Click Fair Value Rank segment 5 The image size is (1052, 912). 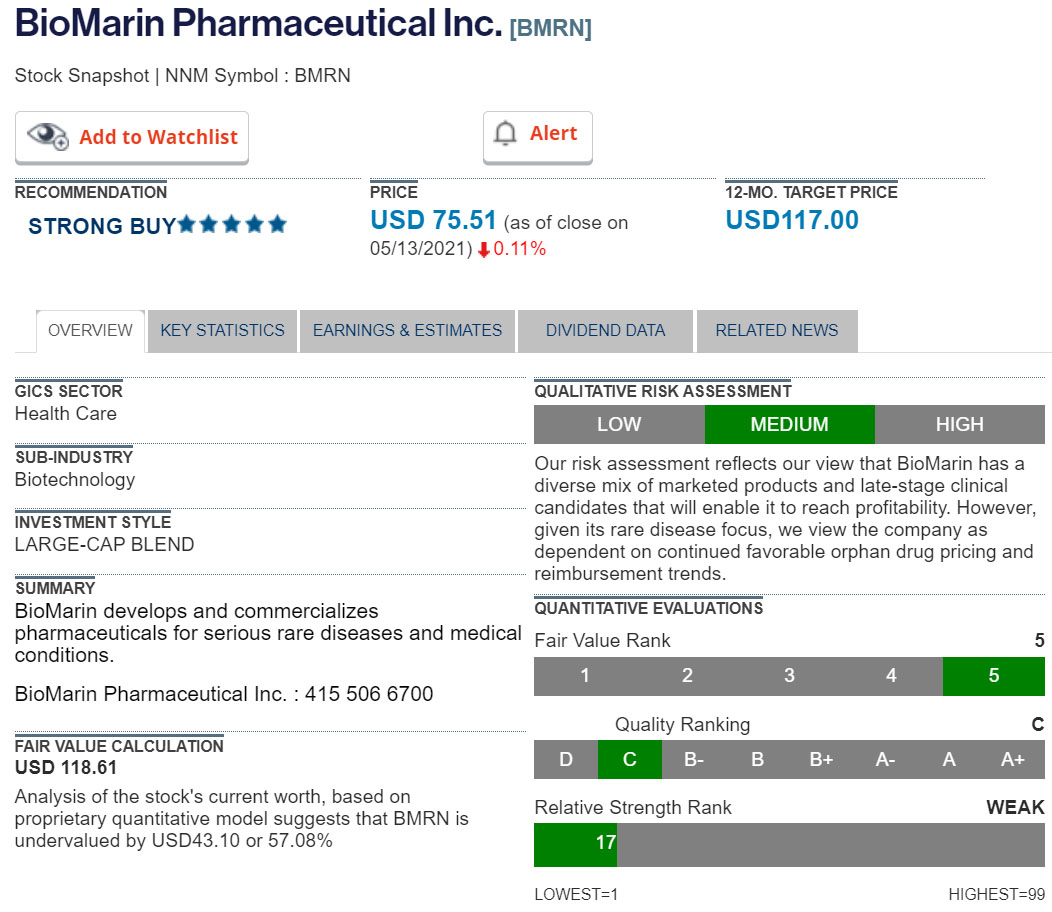[993, 676]
